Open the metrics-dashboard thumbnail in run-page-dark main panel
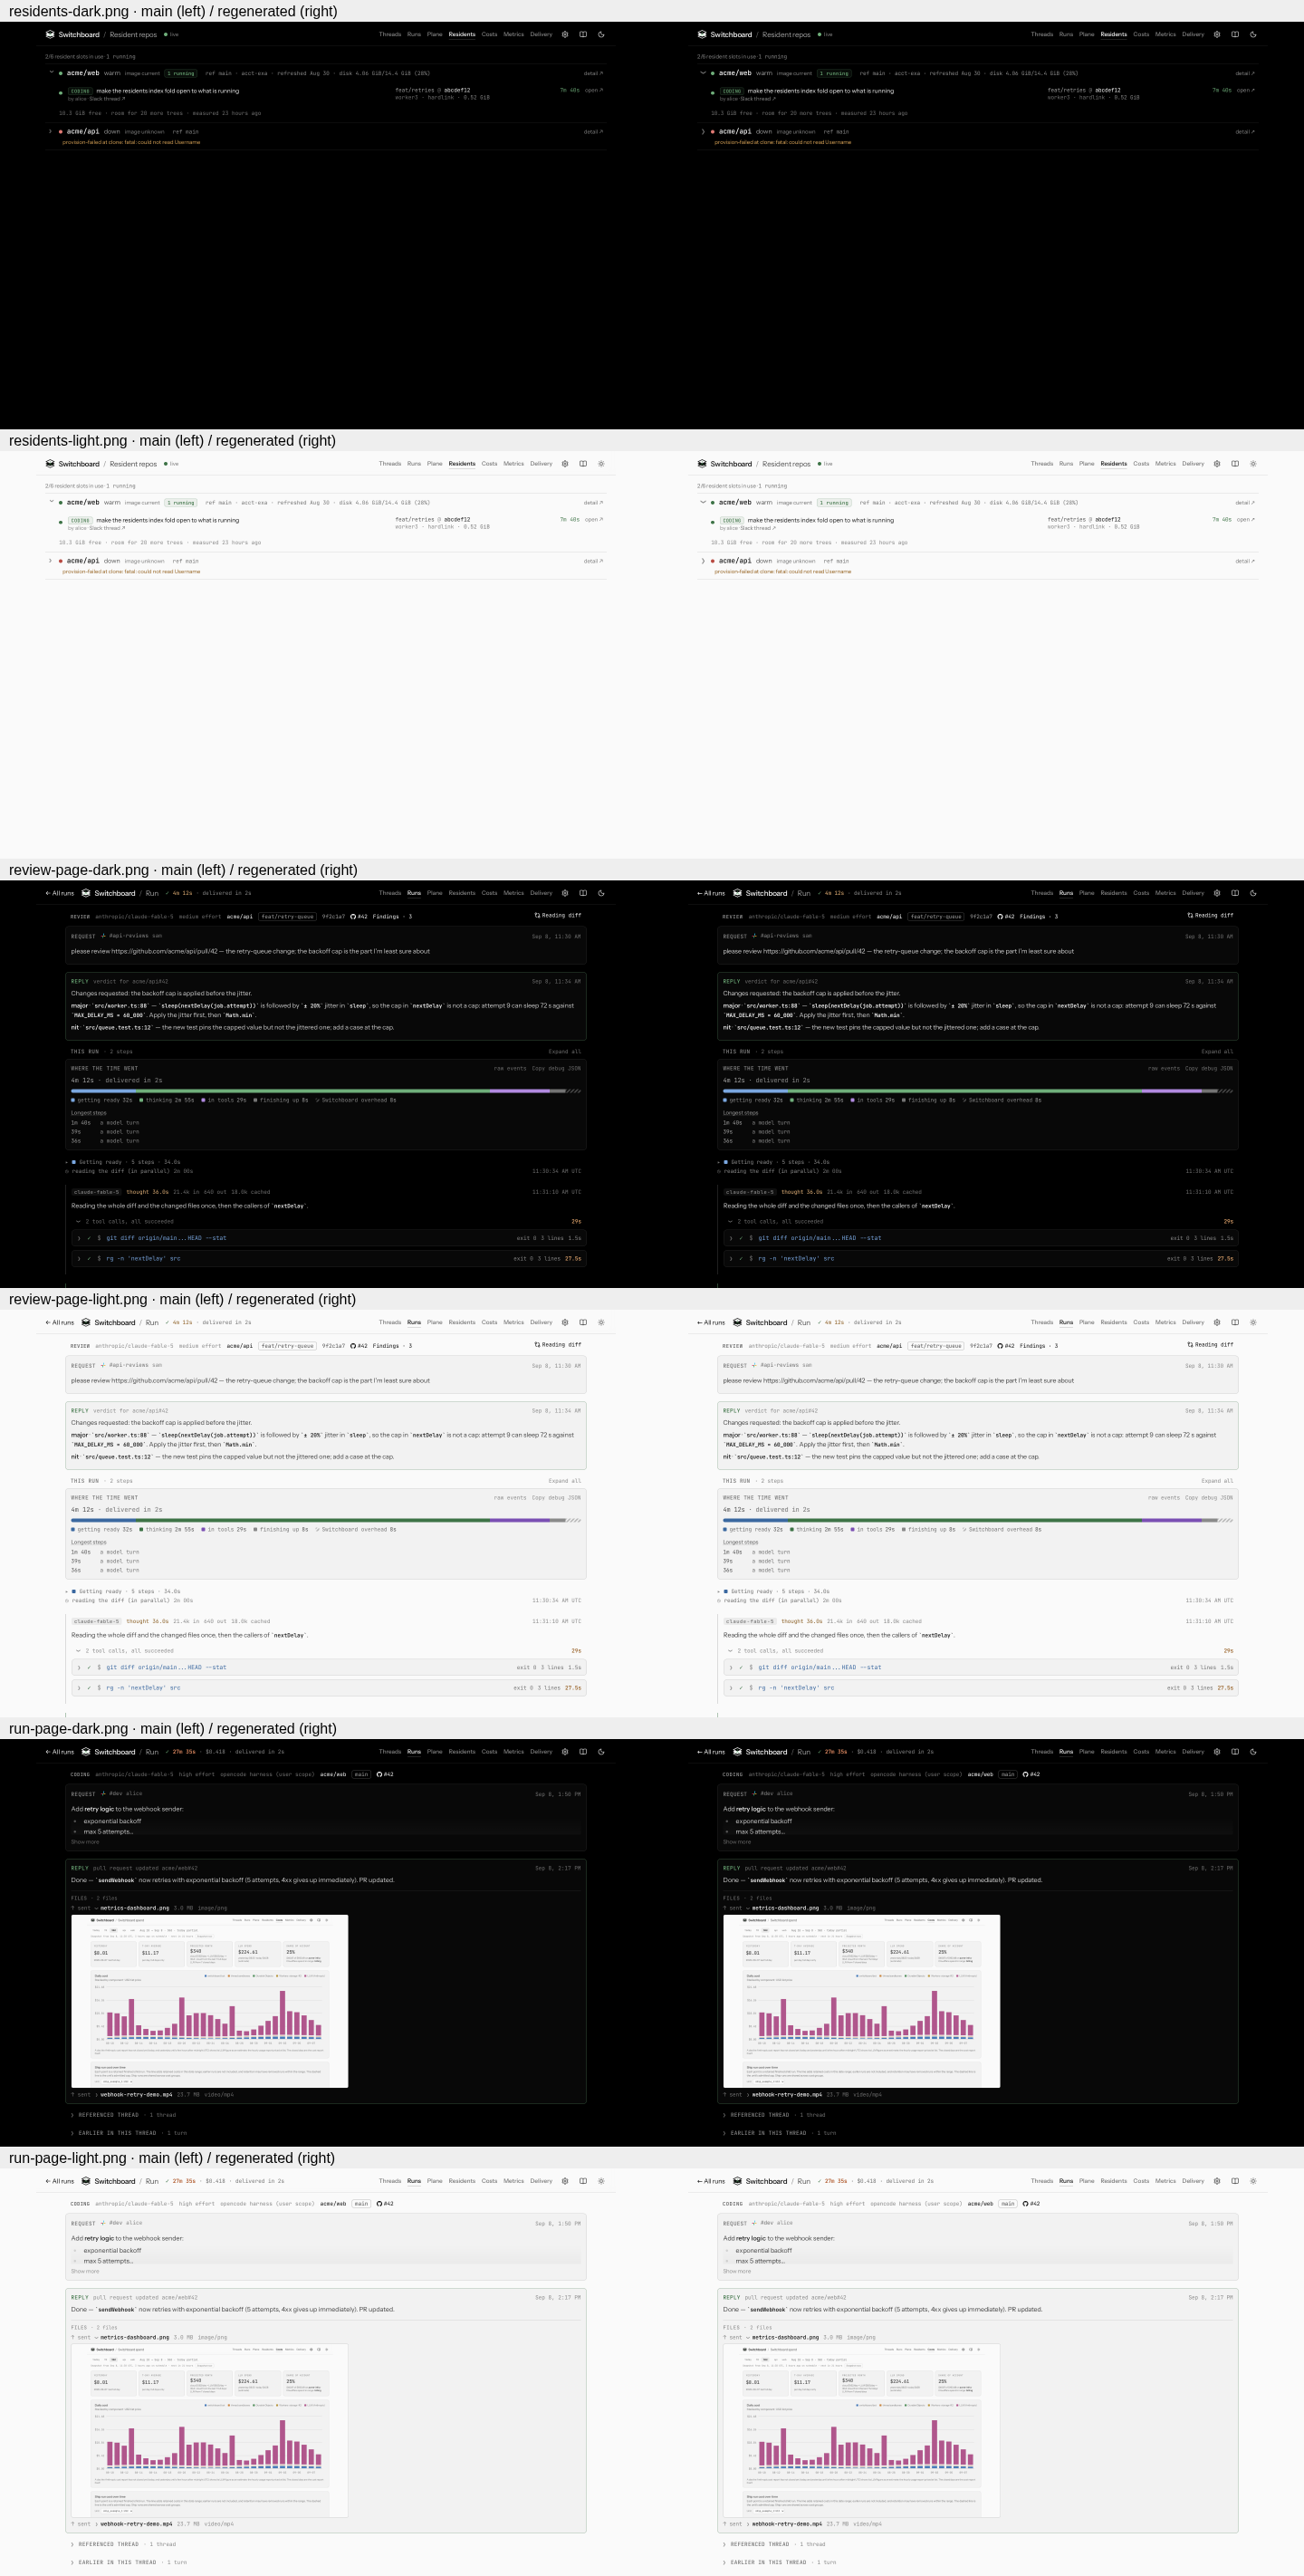The width and height of the screenshot is (1304, 2576). 210,2001
